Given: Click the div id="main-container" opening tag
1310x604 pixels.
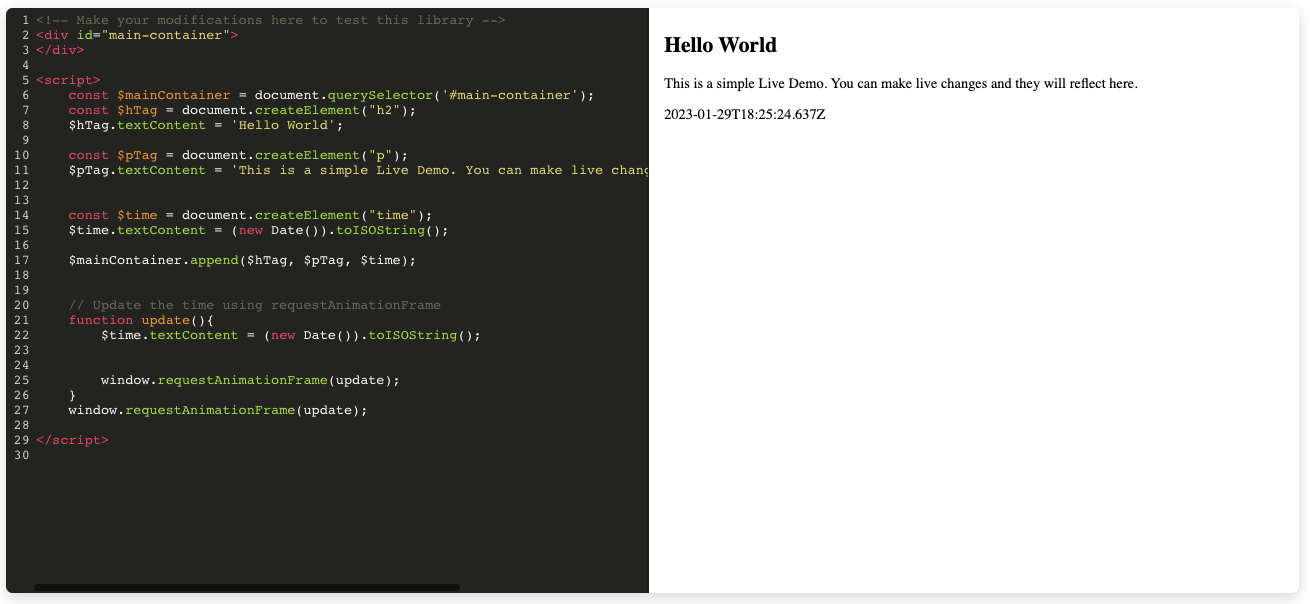Looking at the screenshot, I should coord(137,35).
